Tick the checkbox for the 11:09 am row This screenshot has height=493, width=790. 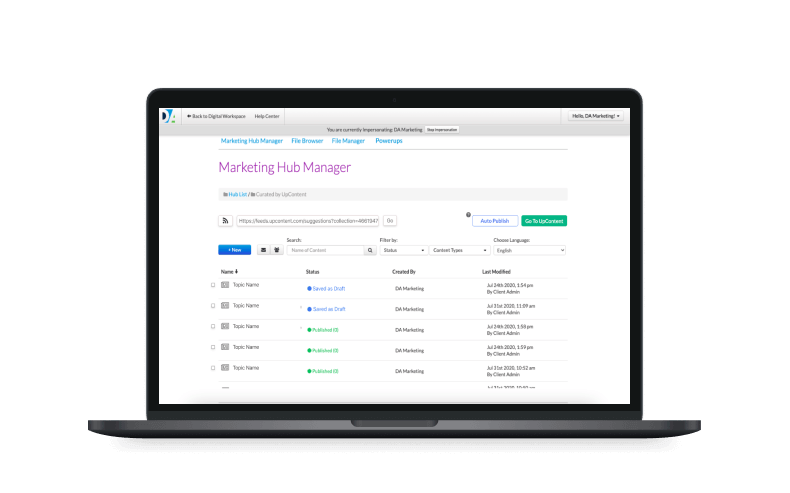(213, 306)
